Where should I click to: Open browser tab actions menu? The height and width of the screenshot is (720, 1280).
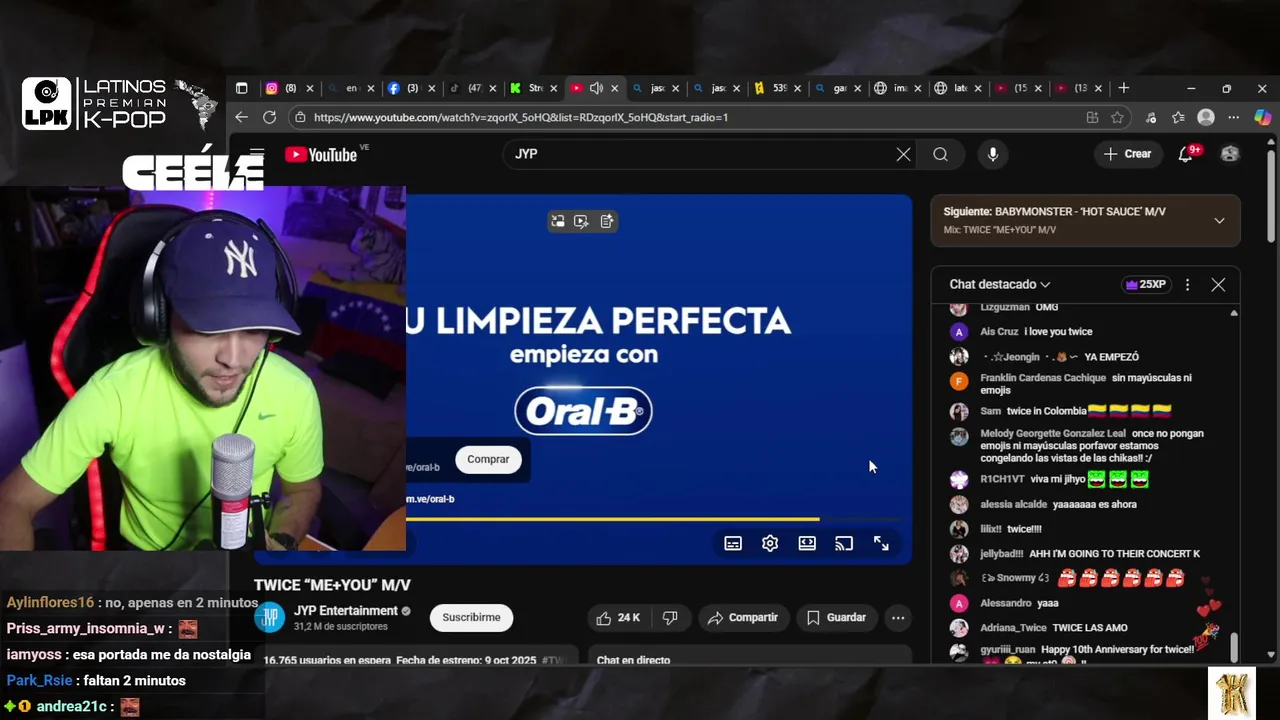tap(241, 88)
